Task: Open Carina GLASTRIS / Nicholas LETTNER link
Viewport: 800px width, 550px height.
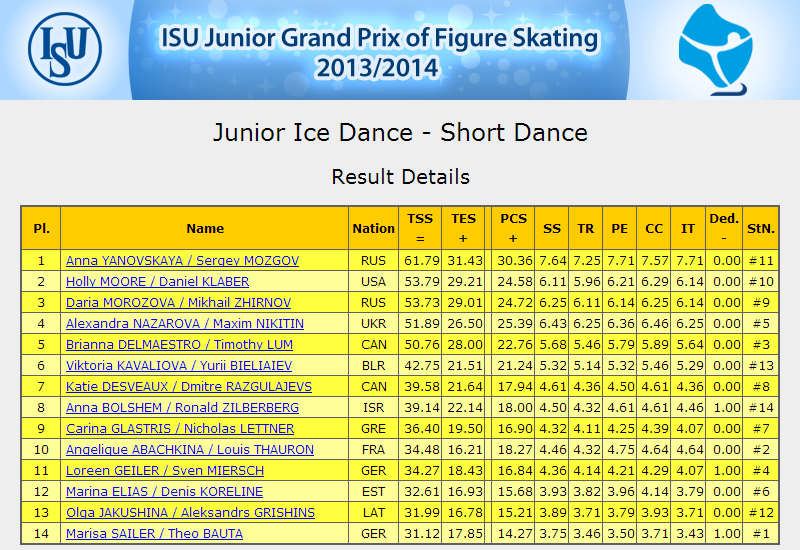Action: pos(180,429)
